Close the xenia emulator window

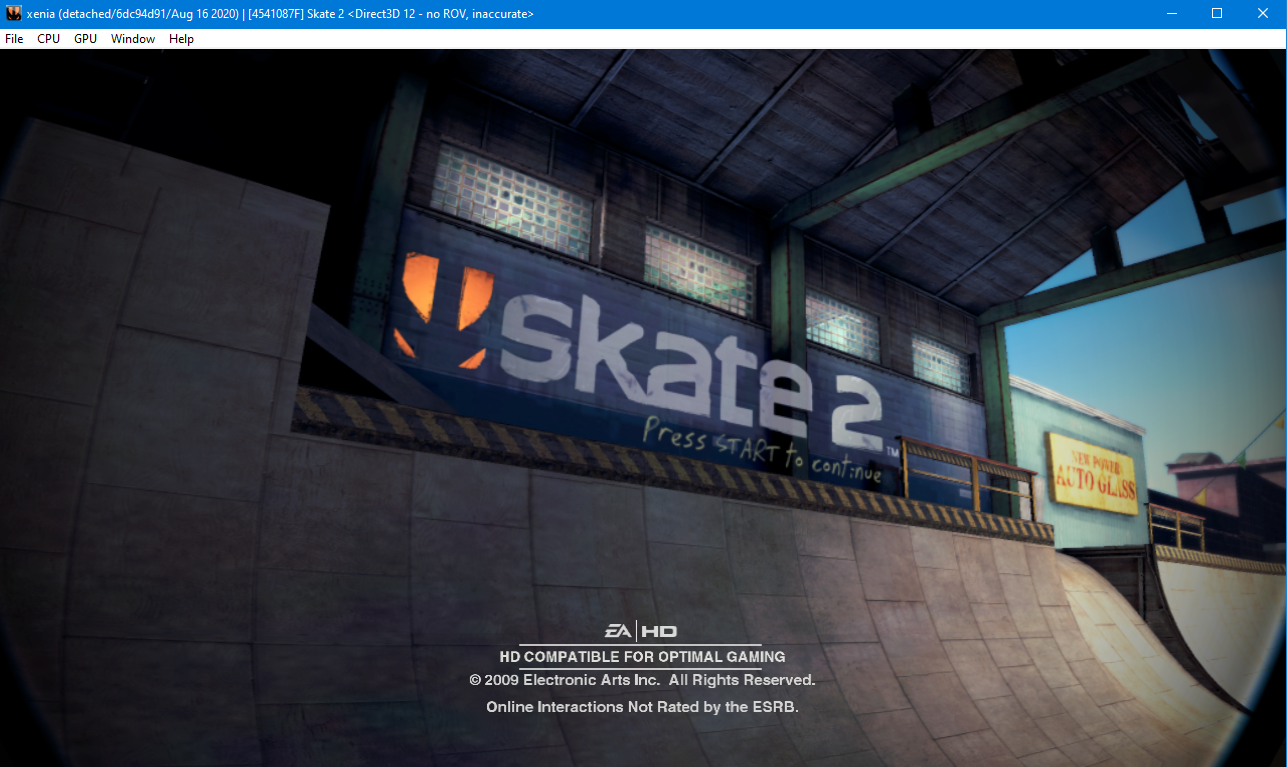[x=1263, y=14]
